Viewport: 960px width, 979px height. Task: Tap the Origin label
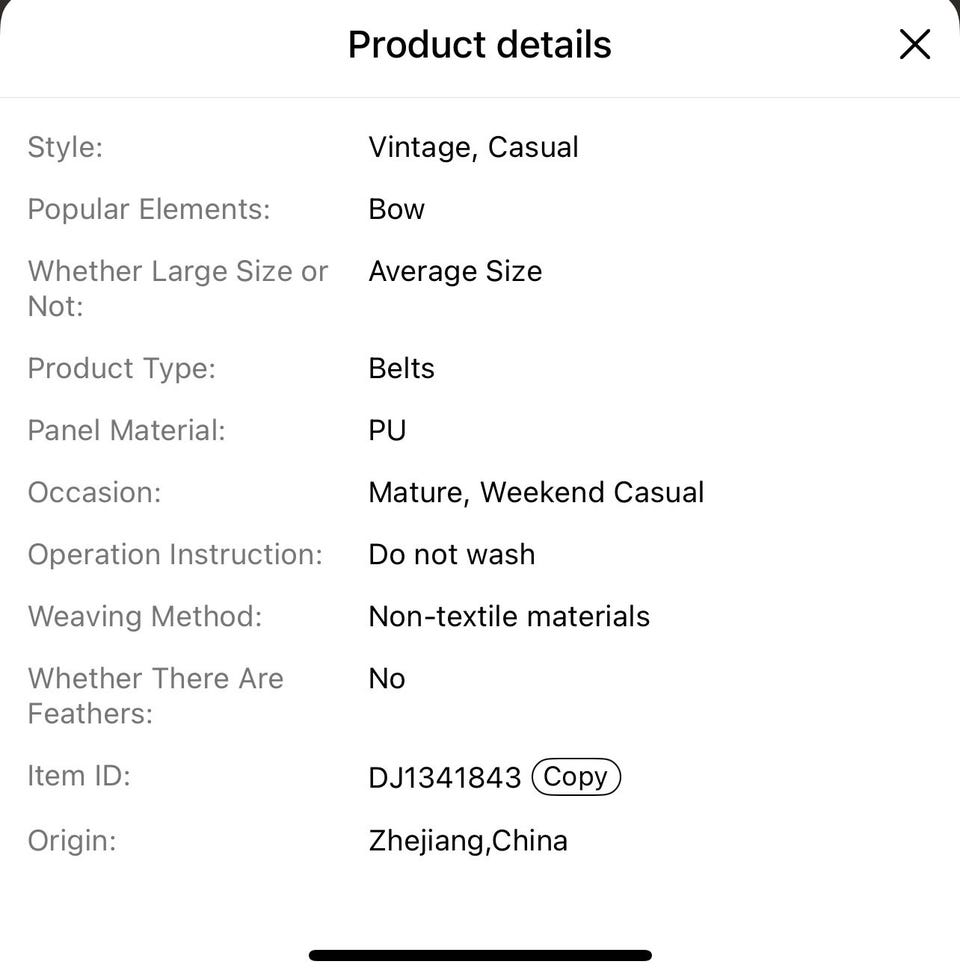(72, 840)
